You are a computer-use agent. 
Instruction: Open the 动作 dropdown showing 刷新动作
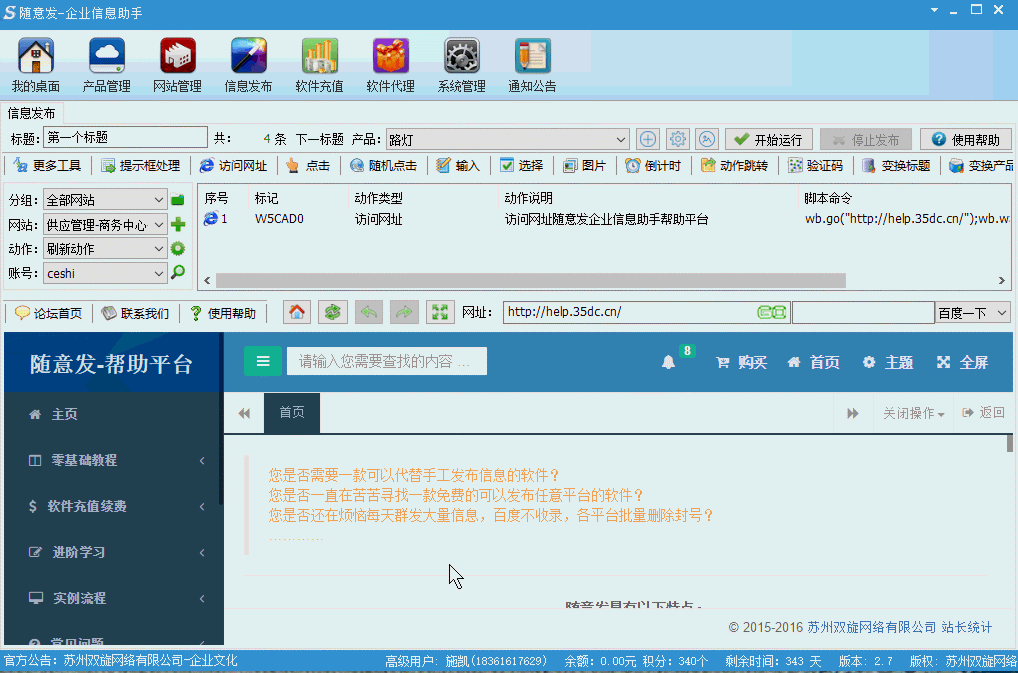(105, 249)
